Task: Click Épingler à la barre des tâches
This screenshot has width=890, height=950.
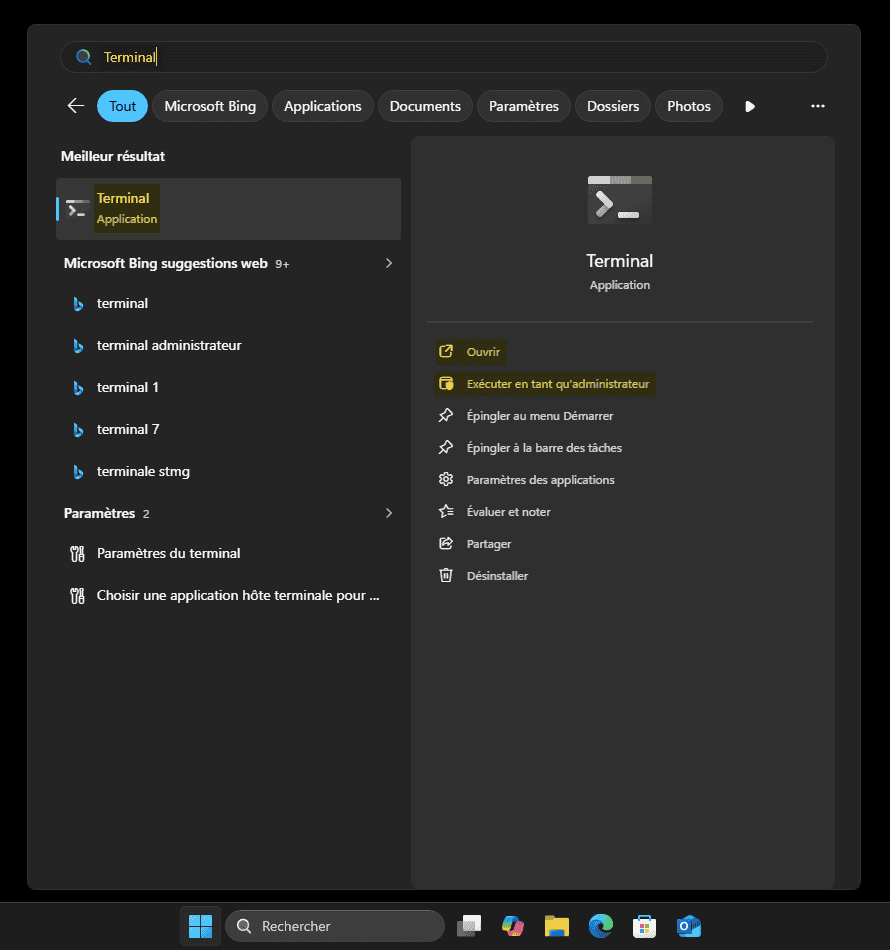Action: tap(530, 448)
